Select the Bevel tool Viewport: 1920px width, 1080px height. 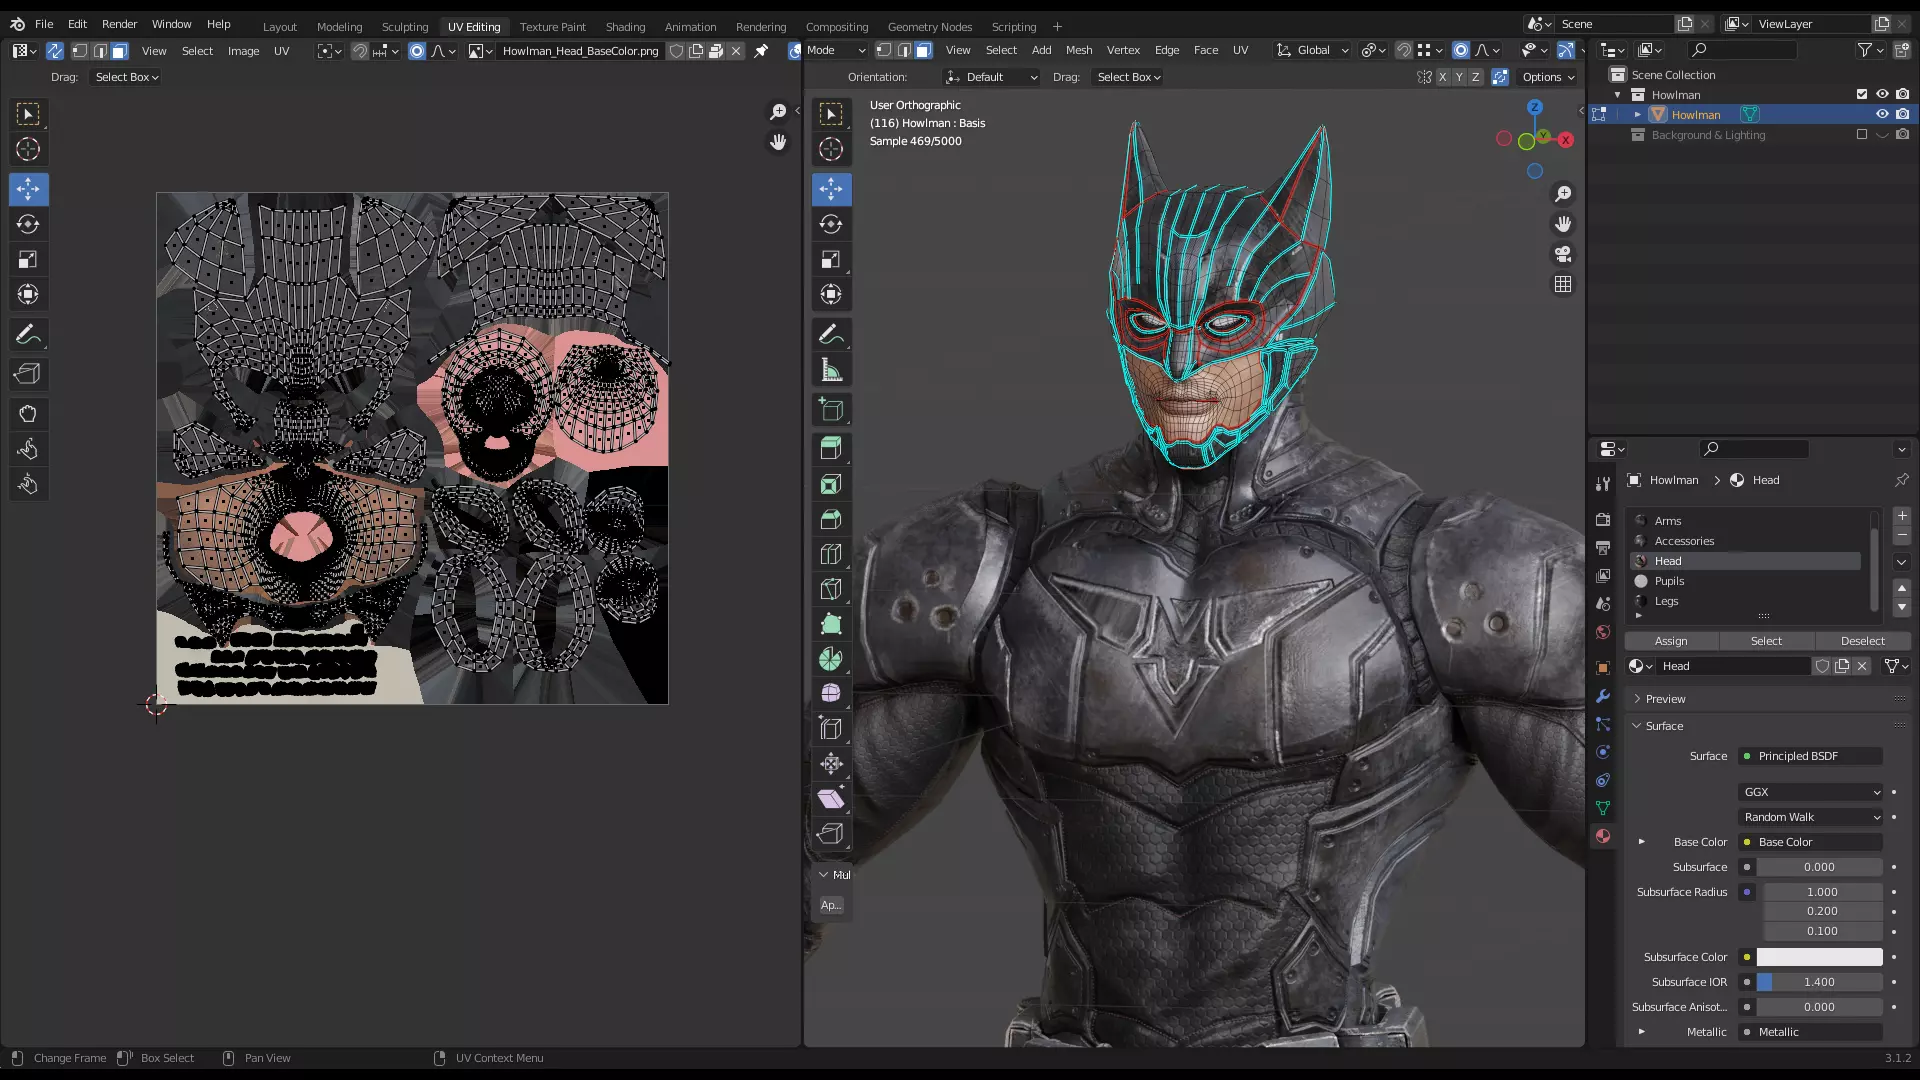pos(831,520)
